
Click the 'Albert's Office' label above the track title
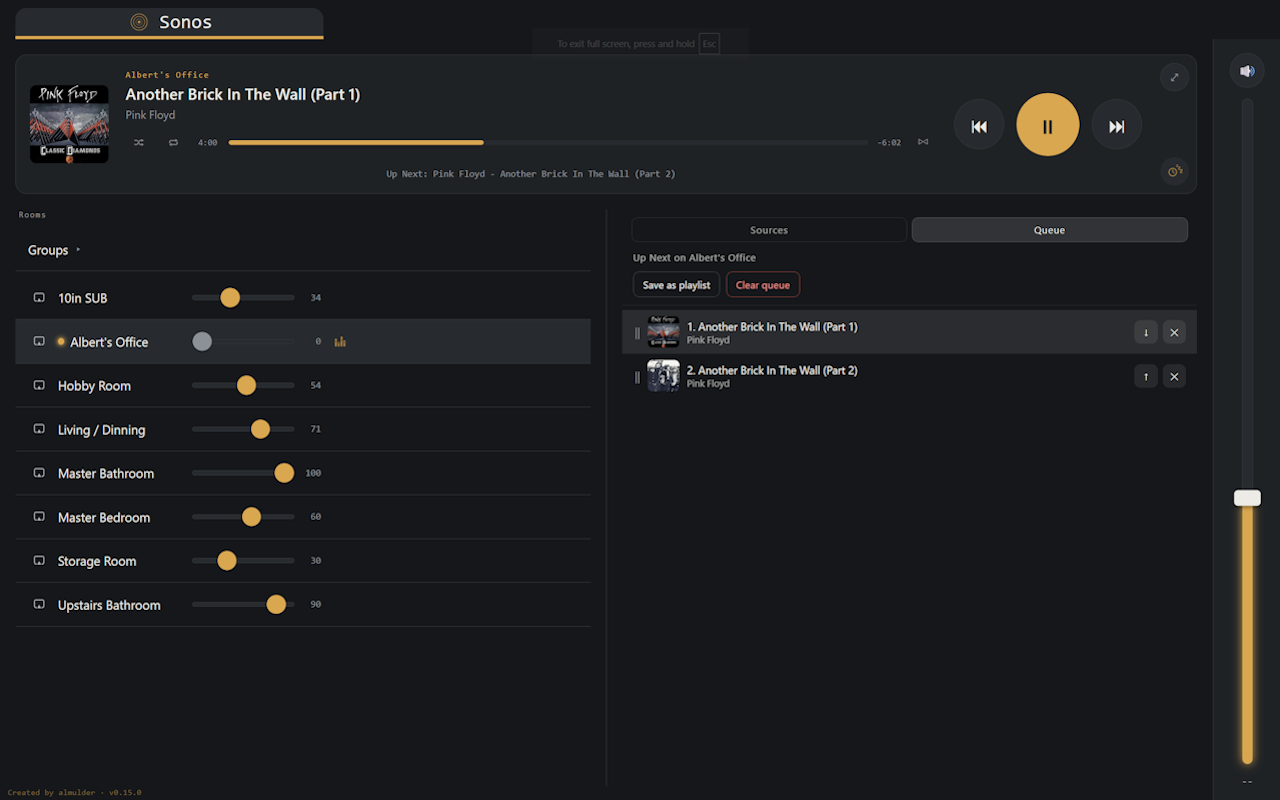coord(167,75)
